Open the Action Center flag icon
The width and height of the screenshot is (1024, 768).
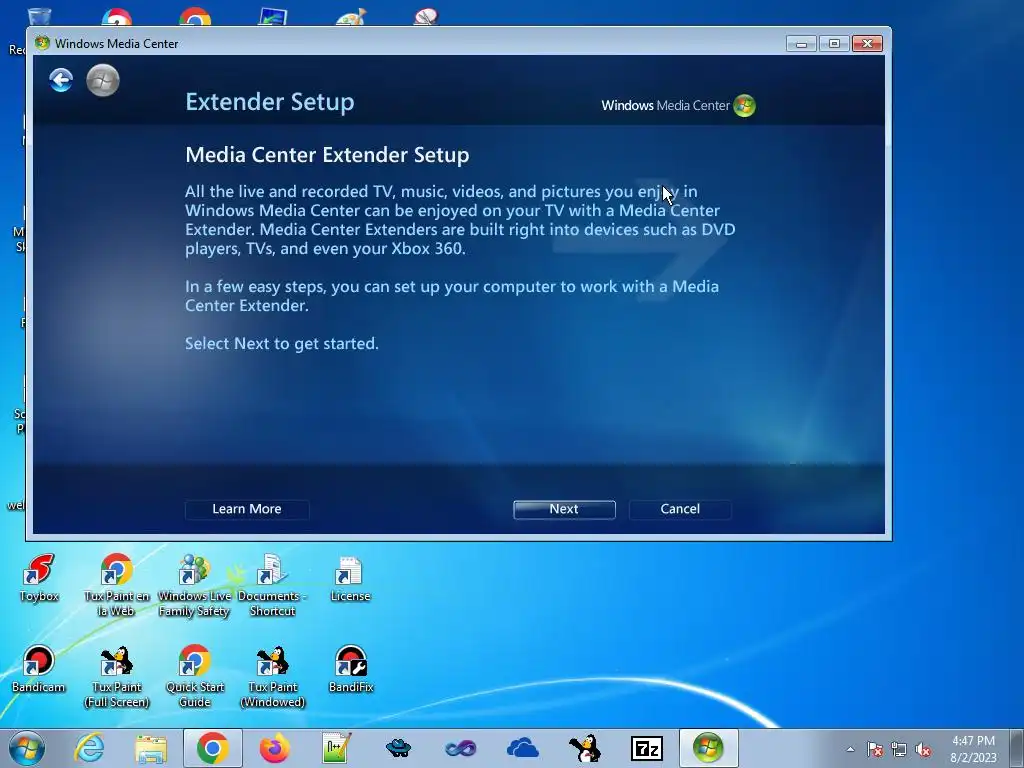(x=875, y=749)
